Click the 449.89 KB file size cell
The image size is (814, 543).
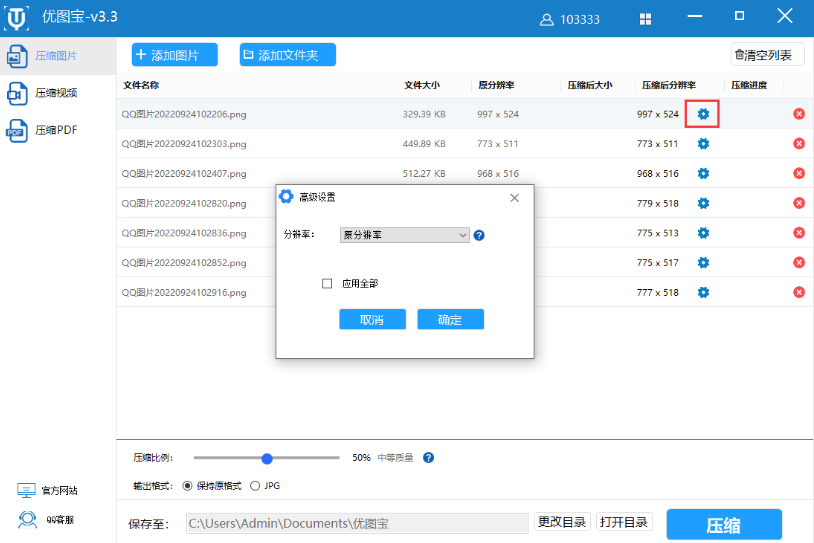click(x=424, y=144)
